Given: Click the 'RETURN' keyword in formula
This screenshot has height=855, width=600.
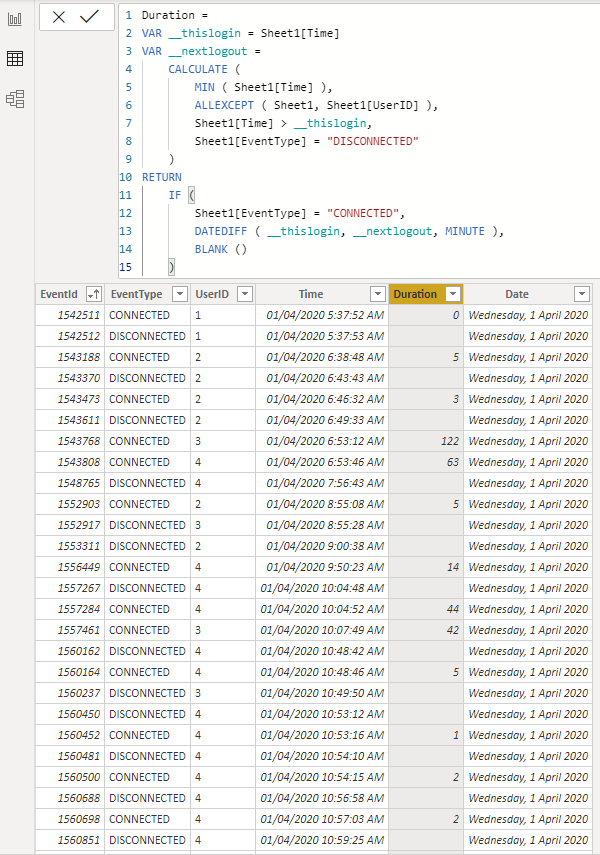Looking at the screenshot, I should coord(161,177).
